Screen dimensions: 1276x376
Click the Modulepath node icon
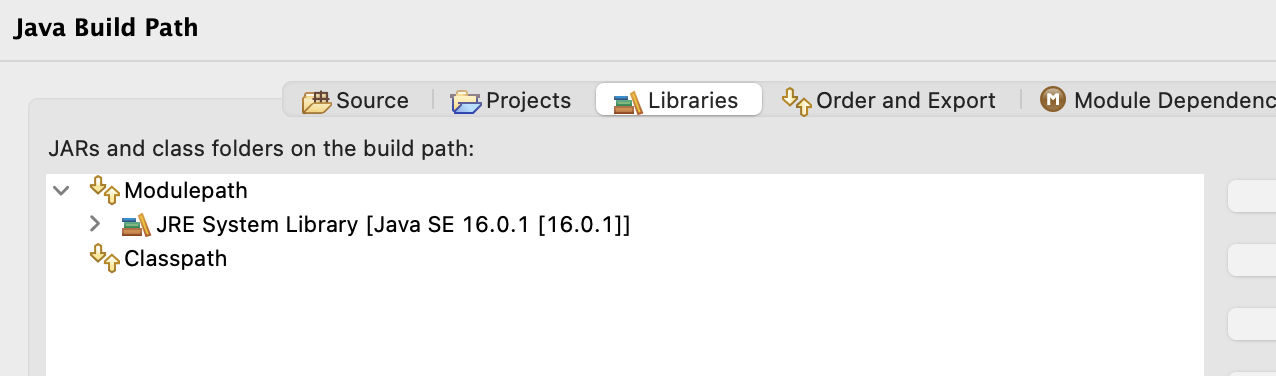coord(105,189)
